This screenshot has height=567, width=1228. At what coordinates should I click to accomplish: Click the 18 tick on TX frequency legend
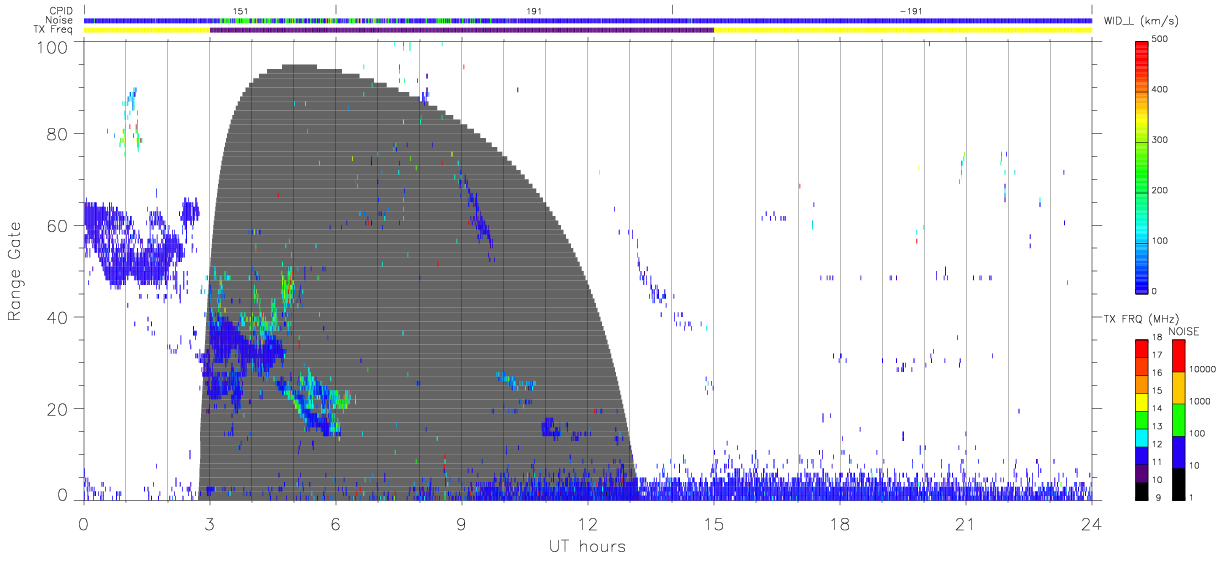click(x=1157, y=338)
